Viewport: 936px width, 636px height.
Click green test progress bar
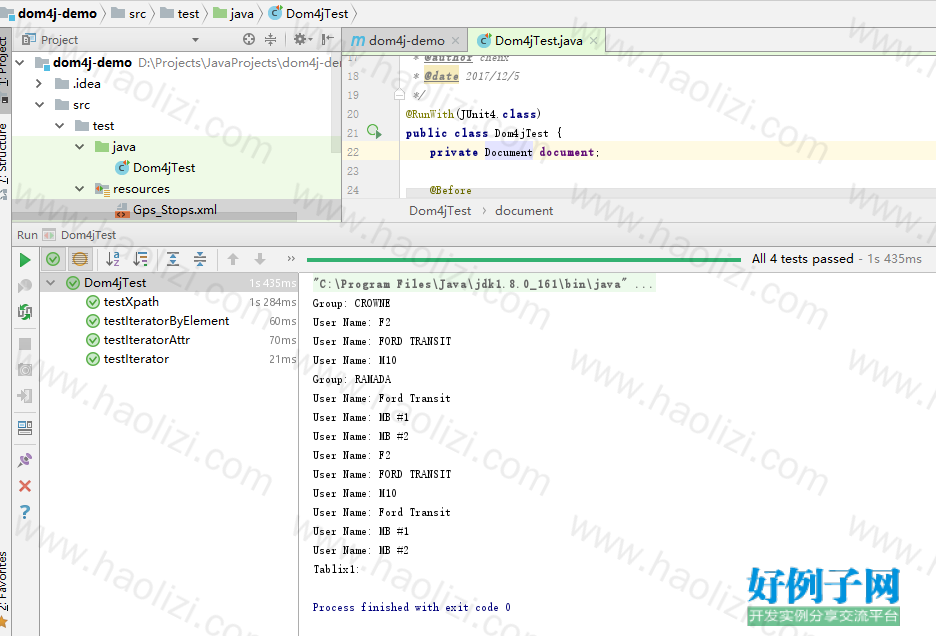(524, 260)
